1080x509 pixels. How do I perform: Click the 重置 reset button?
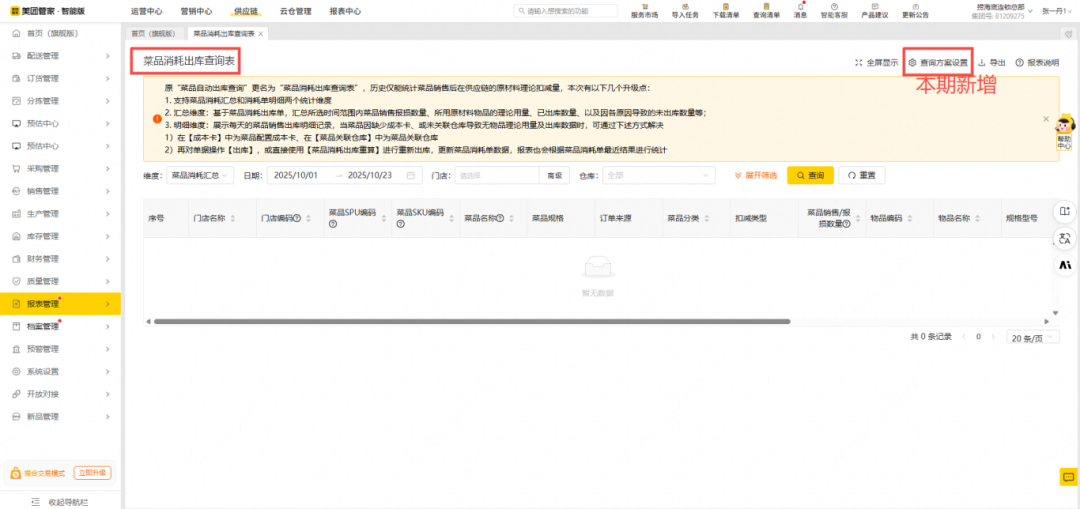862,175
